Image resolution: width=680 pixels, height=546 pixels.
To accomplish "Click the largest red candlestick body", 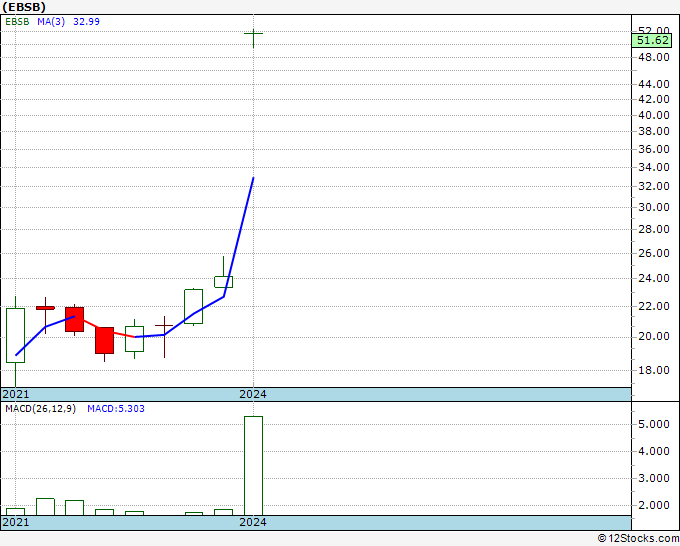I will coord(105,340).
